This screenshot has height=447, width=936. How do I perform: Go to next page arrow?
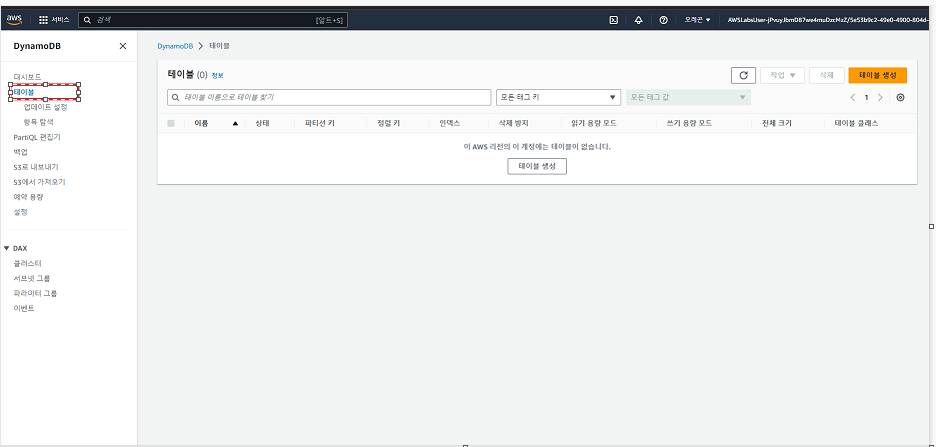(880, 97)
